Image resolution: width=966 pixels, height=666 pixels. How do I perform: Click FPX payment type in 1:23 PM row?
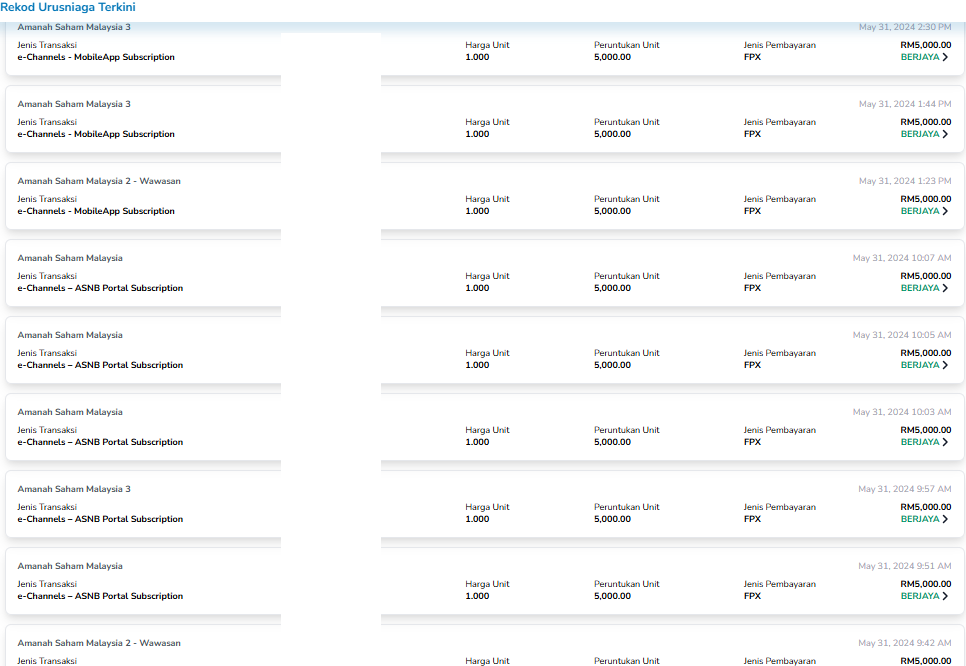click(x=752, y=211)
